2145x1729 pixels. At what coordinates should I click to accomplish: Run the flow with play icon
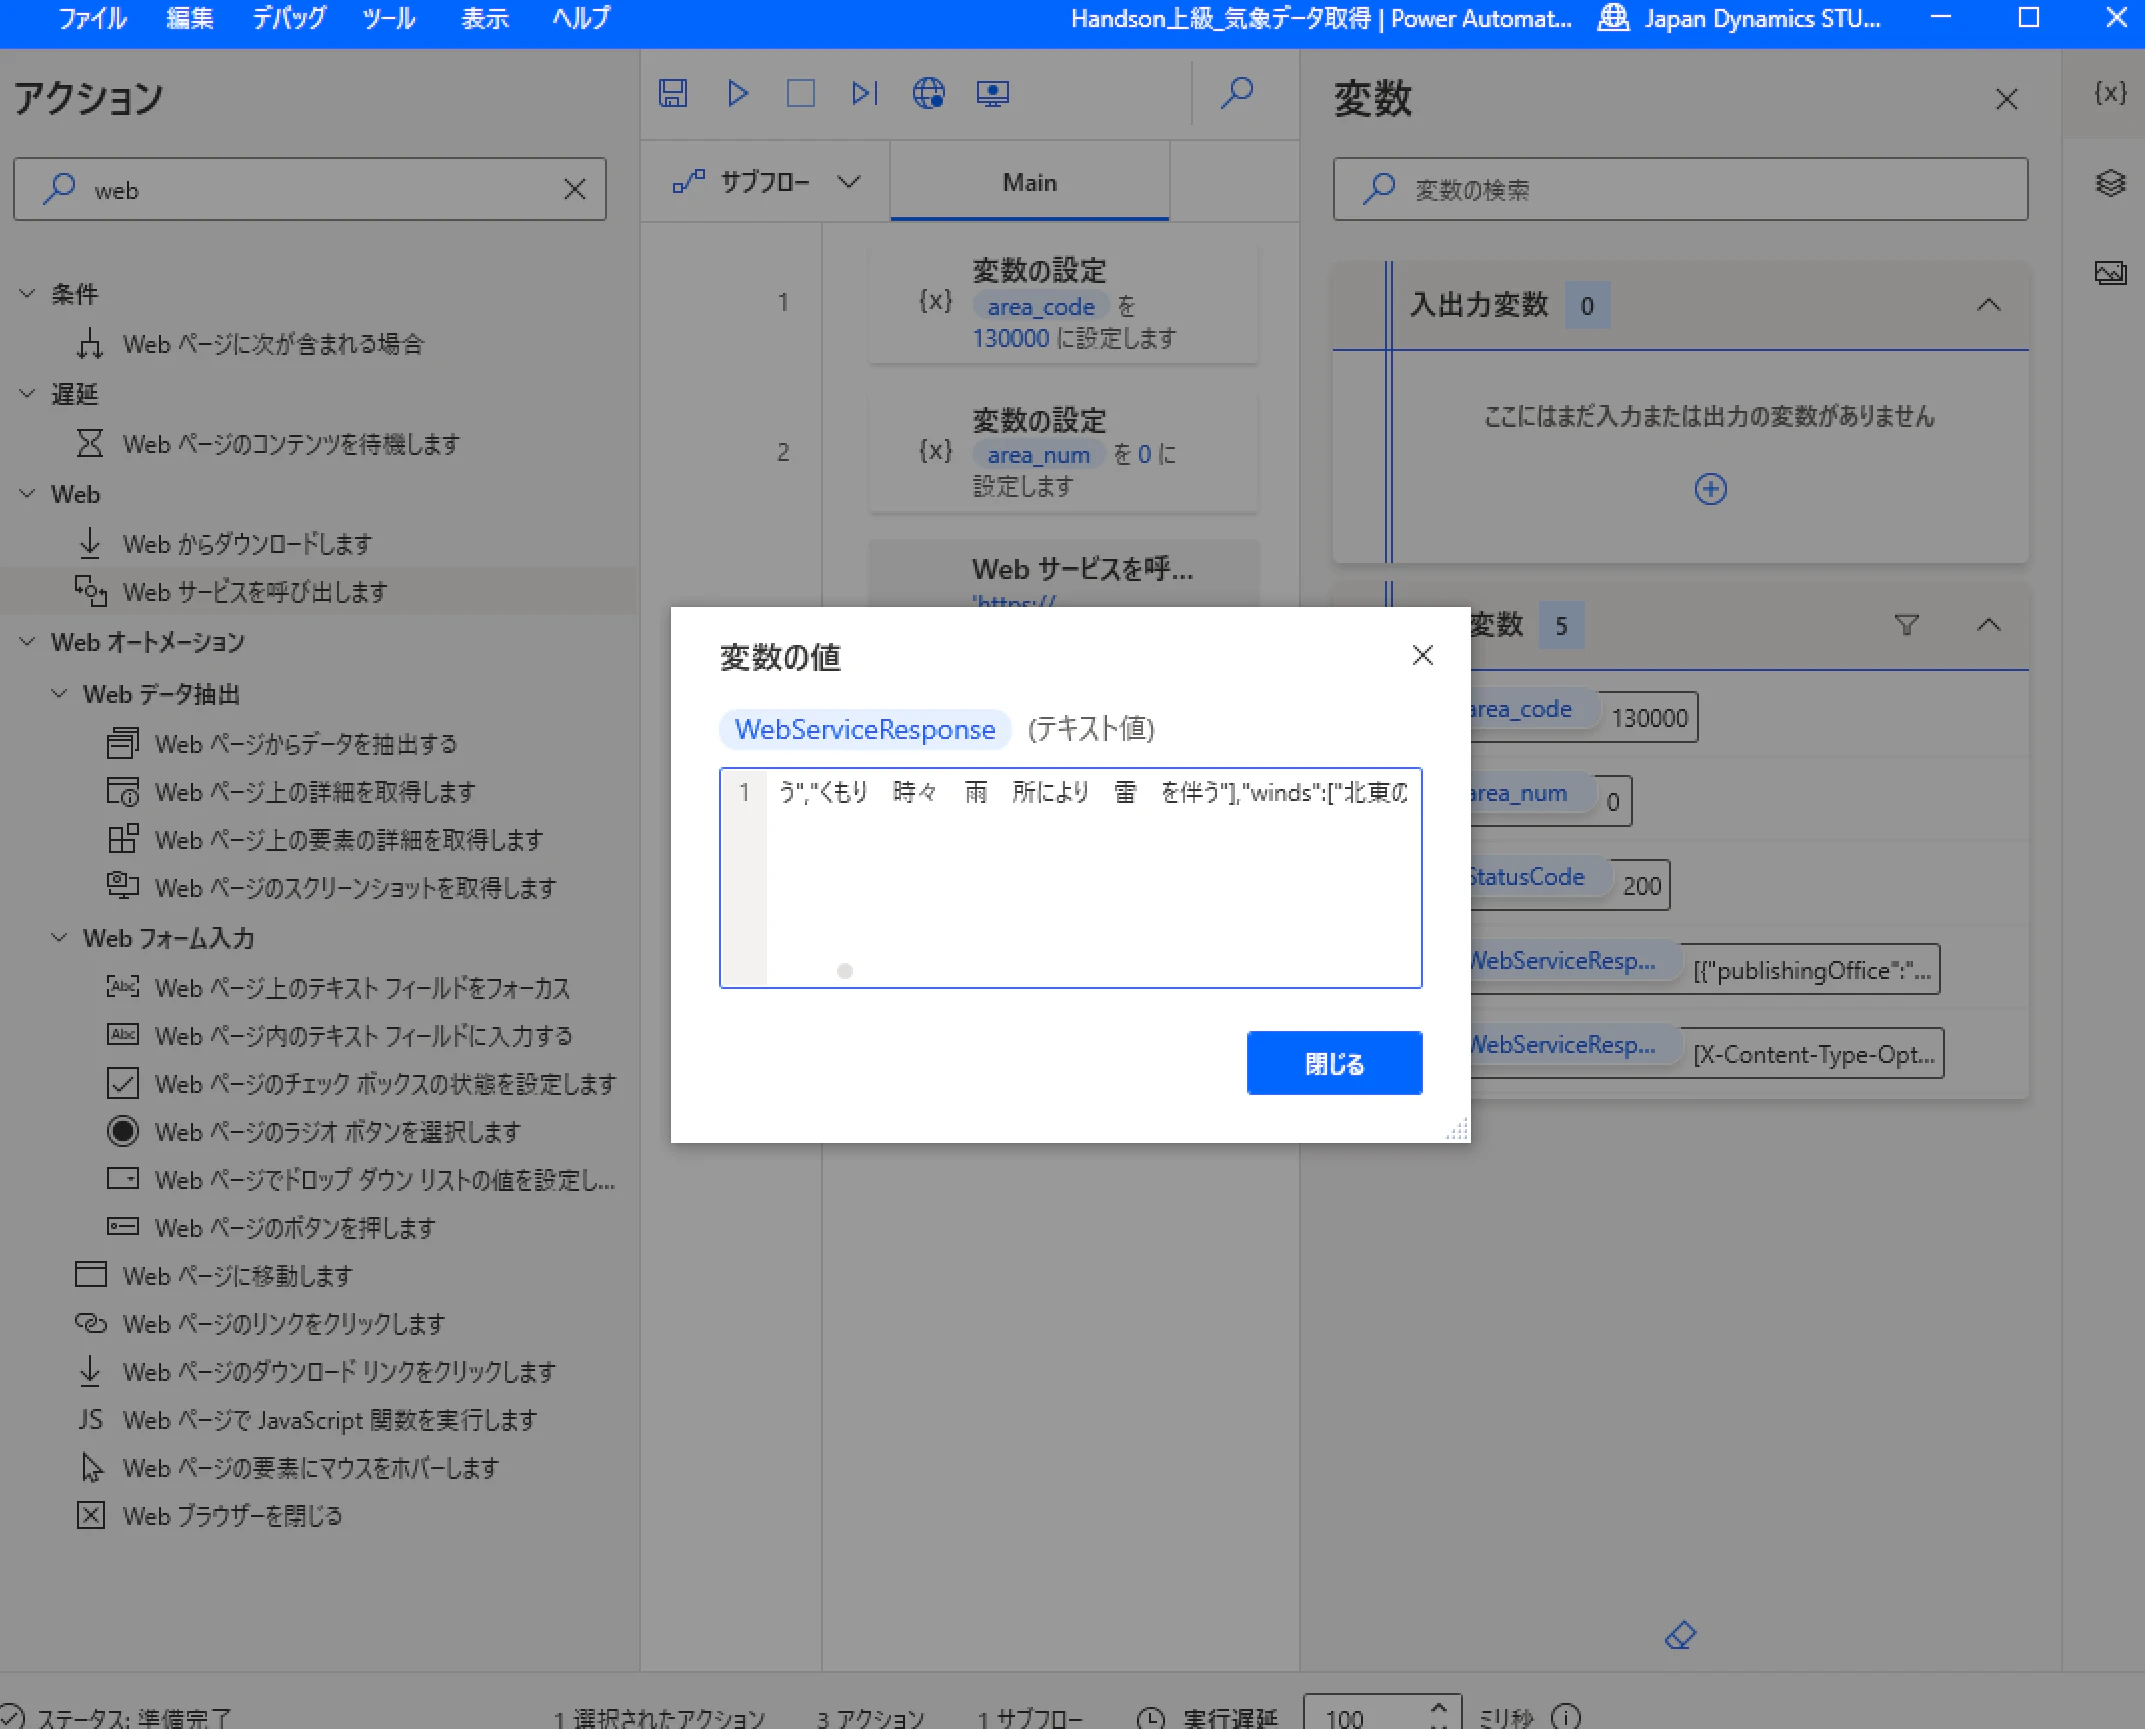[737, 93]
